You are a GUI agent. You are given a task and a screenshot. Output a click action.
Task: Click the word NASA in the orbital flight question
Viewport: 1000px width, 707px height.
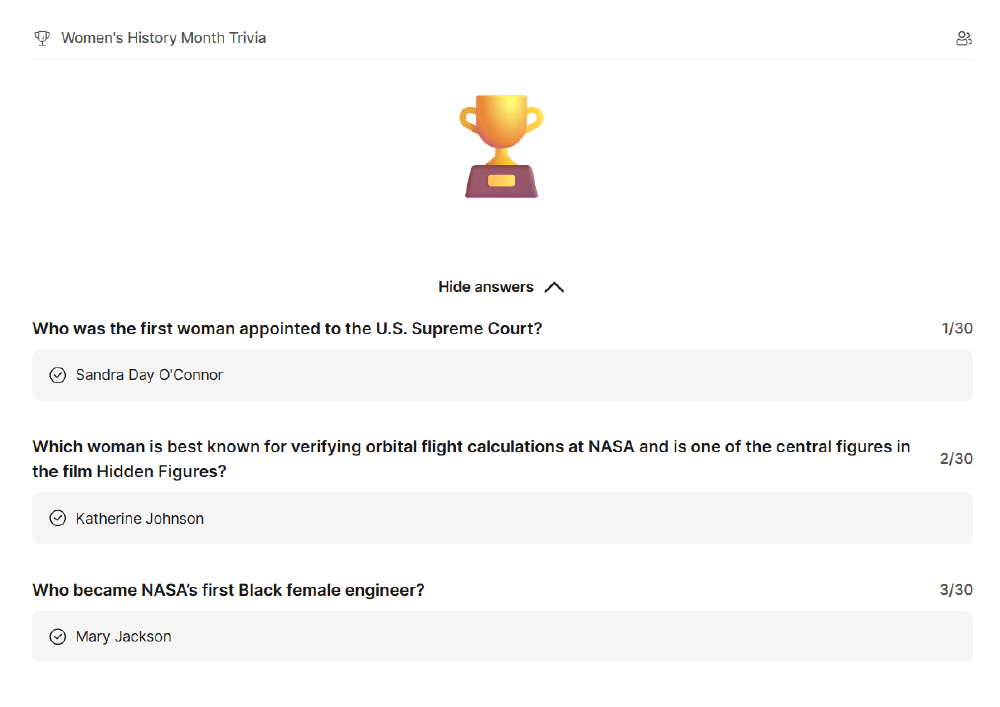[611, 446]
